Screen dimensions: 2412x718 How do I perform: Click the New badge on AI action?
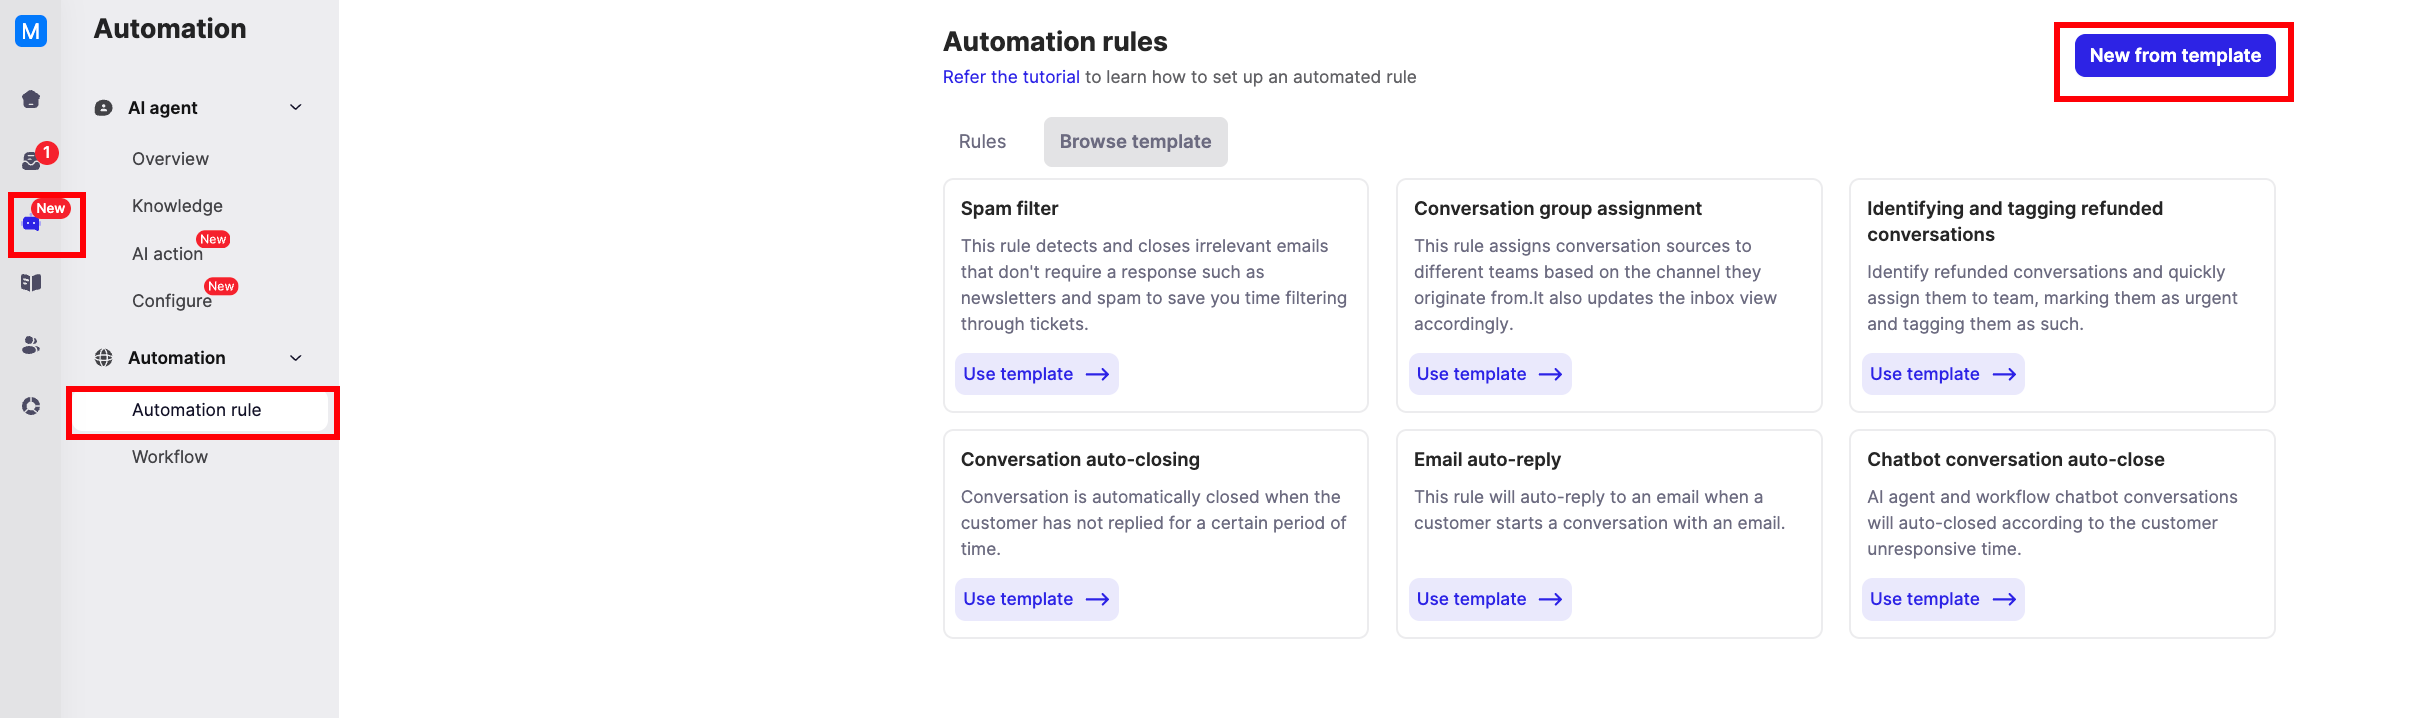[x=213, y=239]
